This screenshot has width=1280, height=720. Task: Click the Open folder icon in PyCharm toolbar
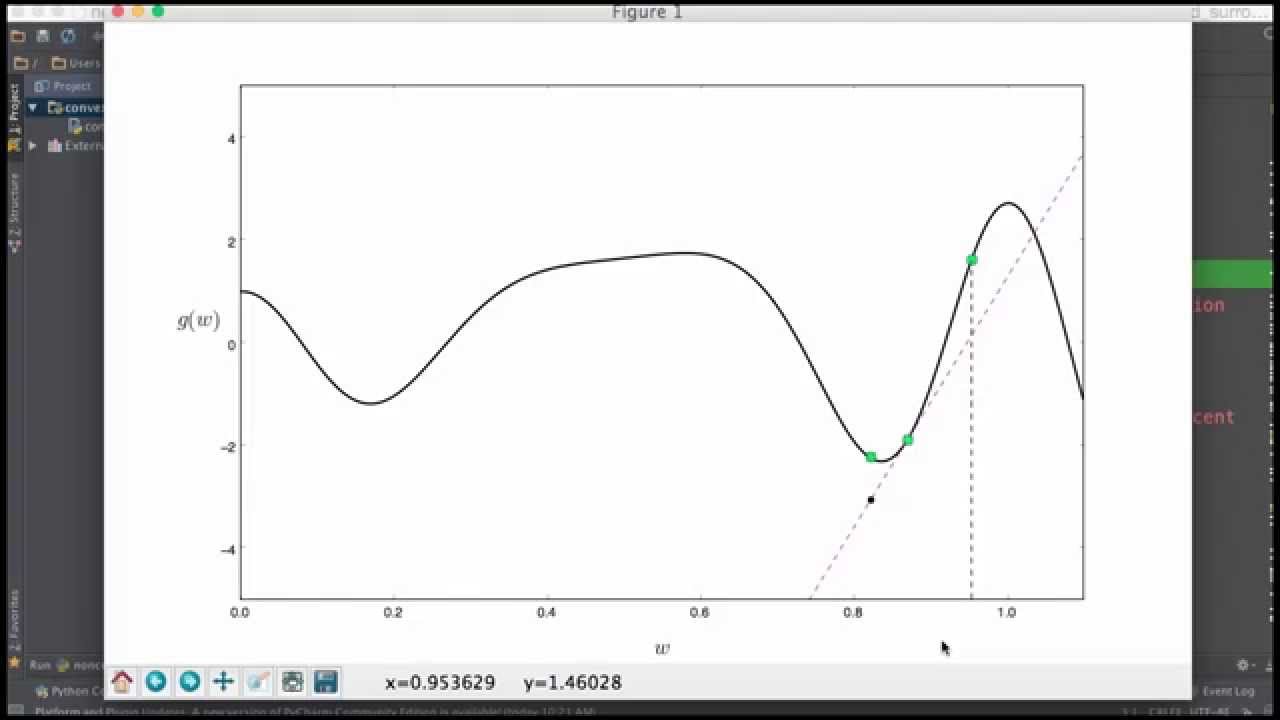[x=19, y=36]
